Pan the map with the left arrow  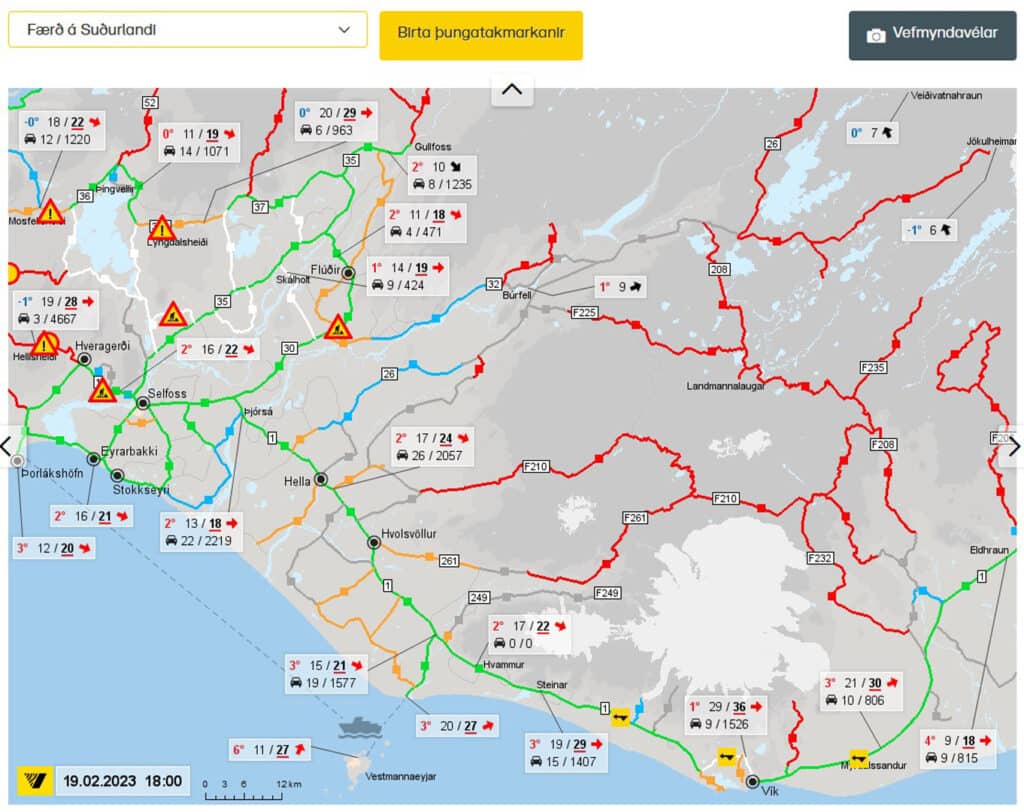(8, 446)
